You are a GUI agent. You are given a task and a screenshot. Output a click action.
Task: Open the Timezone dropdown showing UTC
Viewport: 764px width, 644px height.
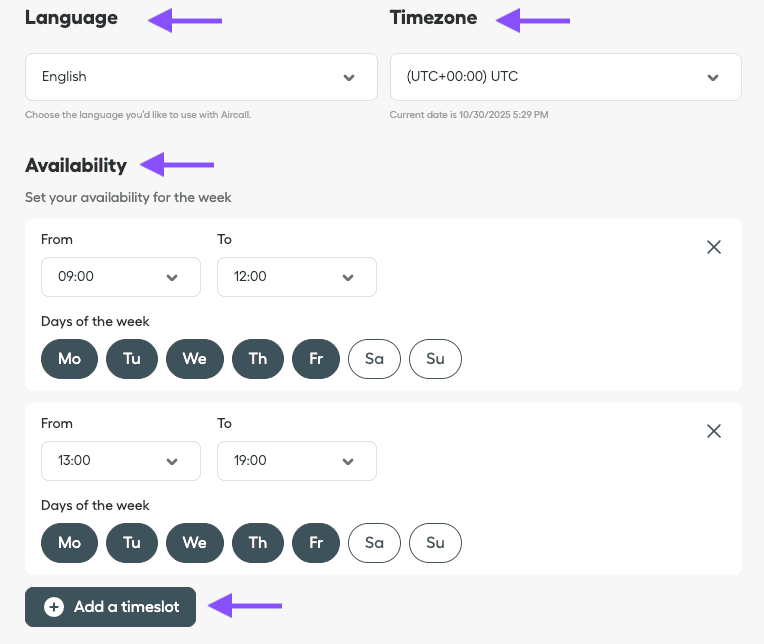[x=565, y=77]
